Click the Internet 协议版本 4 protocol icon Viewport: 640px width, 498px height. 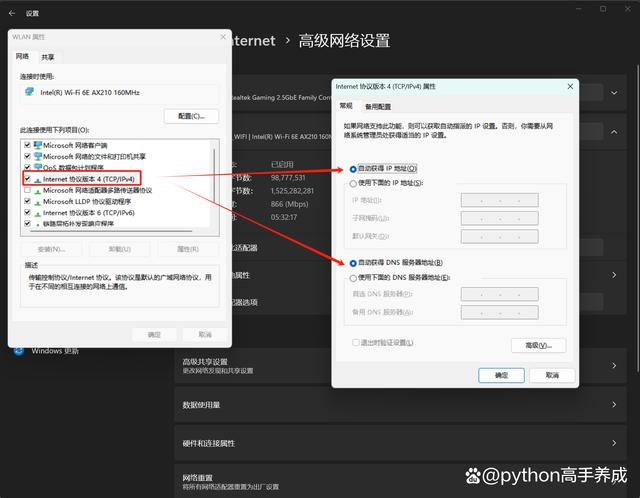tap(38, 180)
